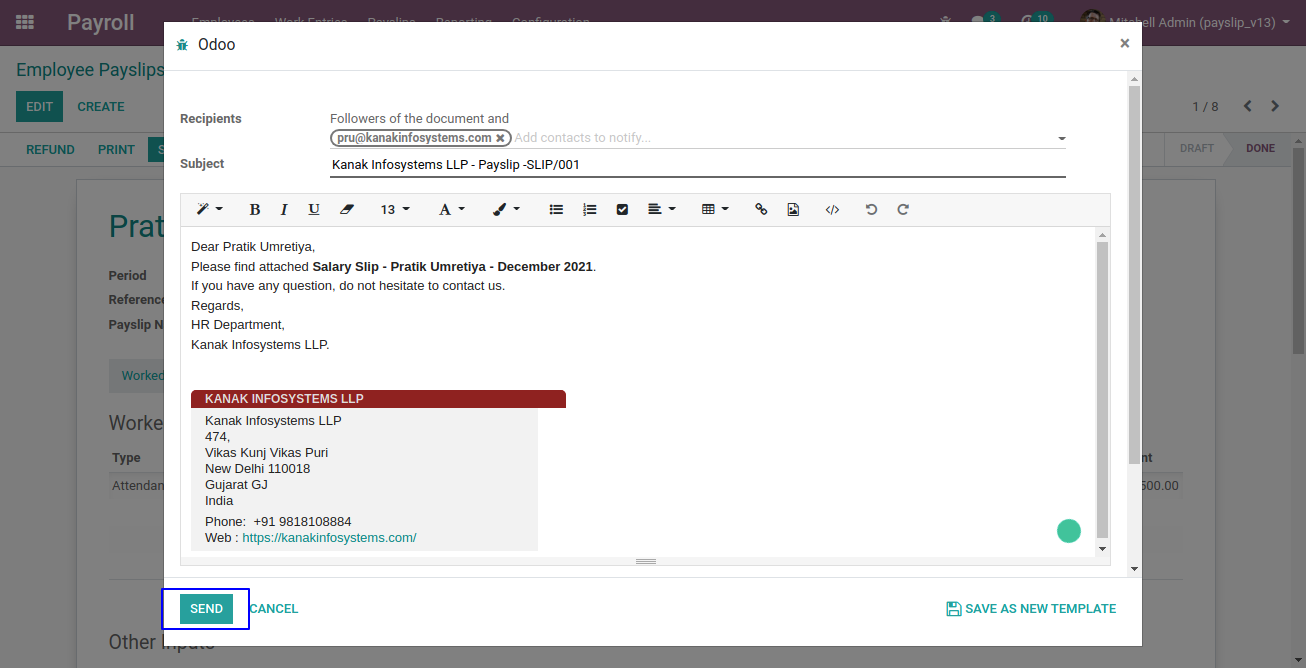Screen dimensions: 1306x668
Task: Go to the next payslip record
Action: click(1275, 107)
